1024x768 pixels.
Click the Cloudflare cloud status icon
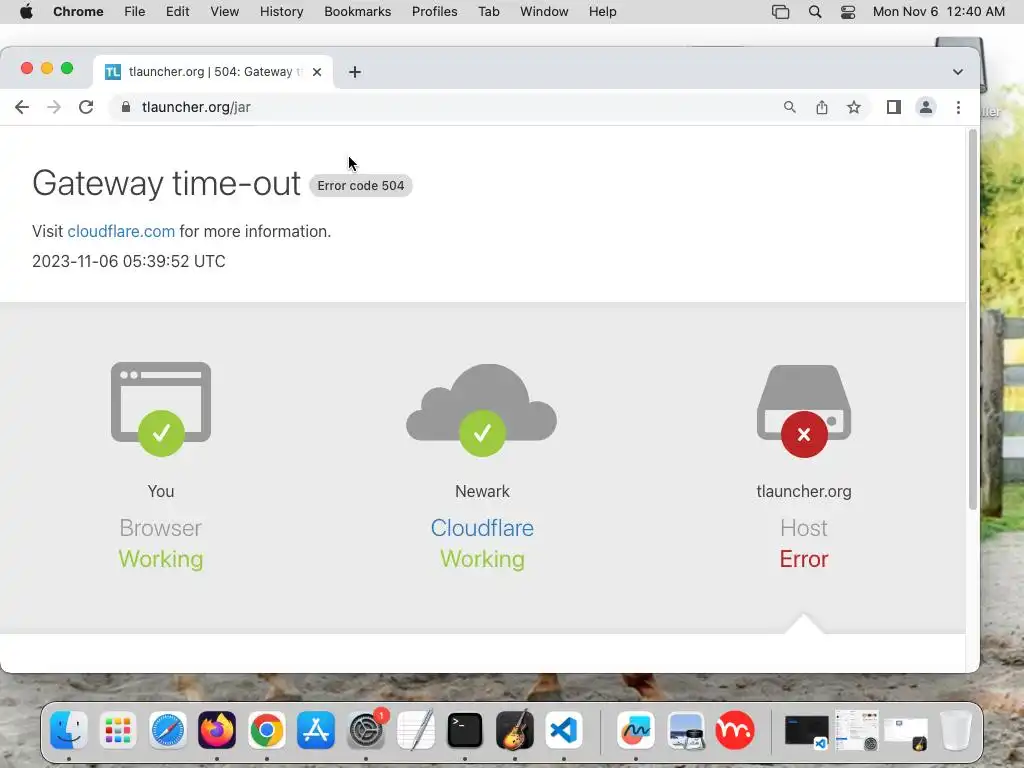point(482,410)
